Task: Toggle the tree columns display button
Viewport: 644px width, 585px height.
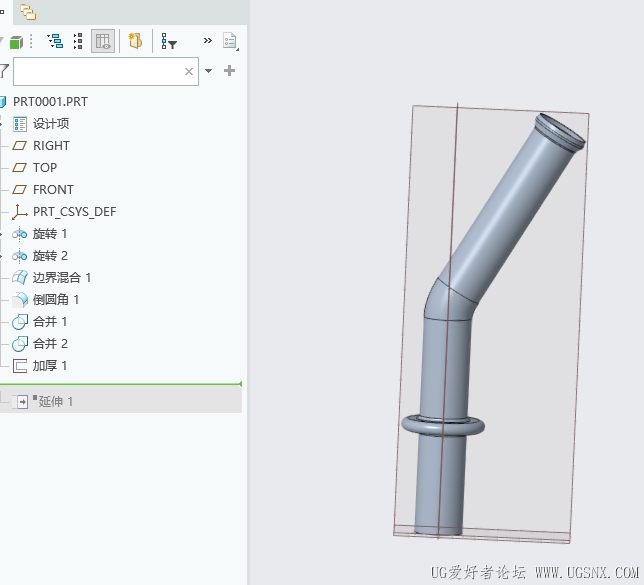Action: (x=103, y=41)
